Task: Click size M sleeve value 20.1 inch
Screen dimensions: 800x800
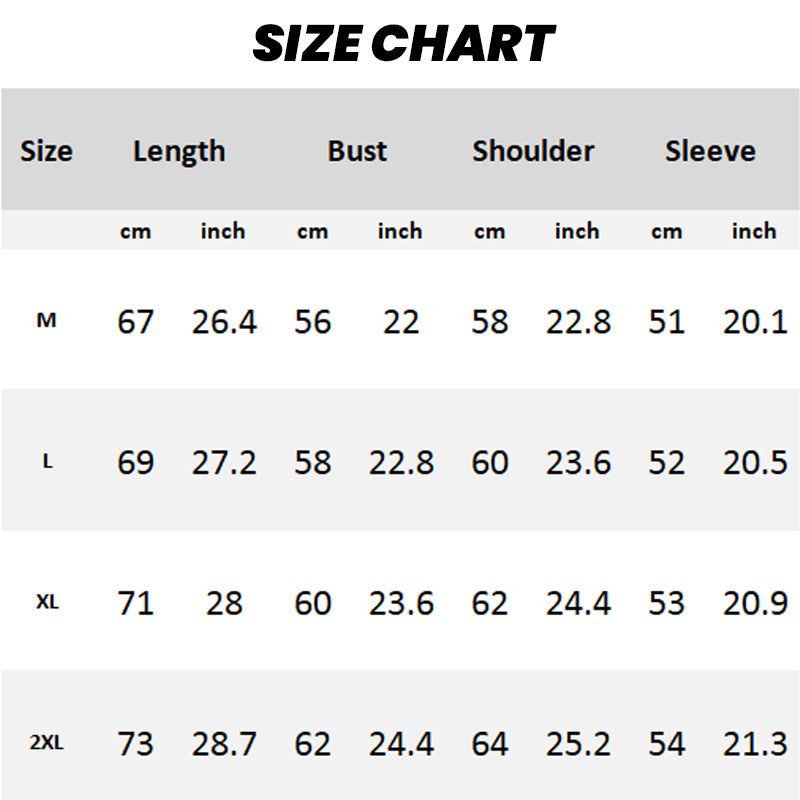Action: [755, 322]
